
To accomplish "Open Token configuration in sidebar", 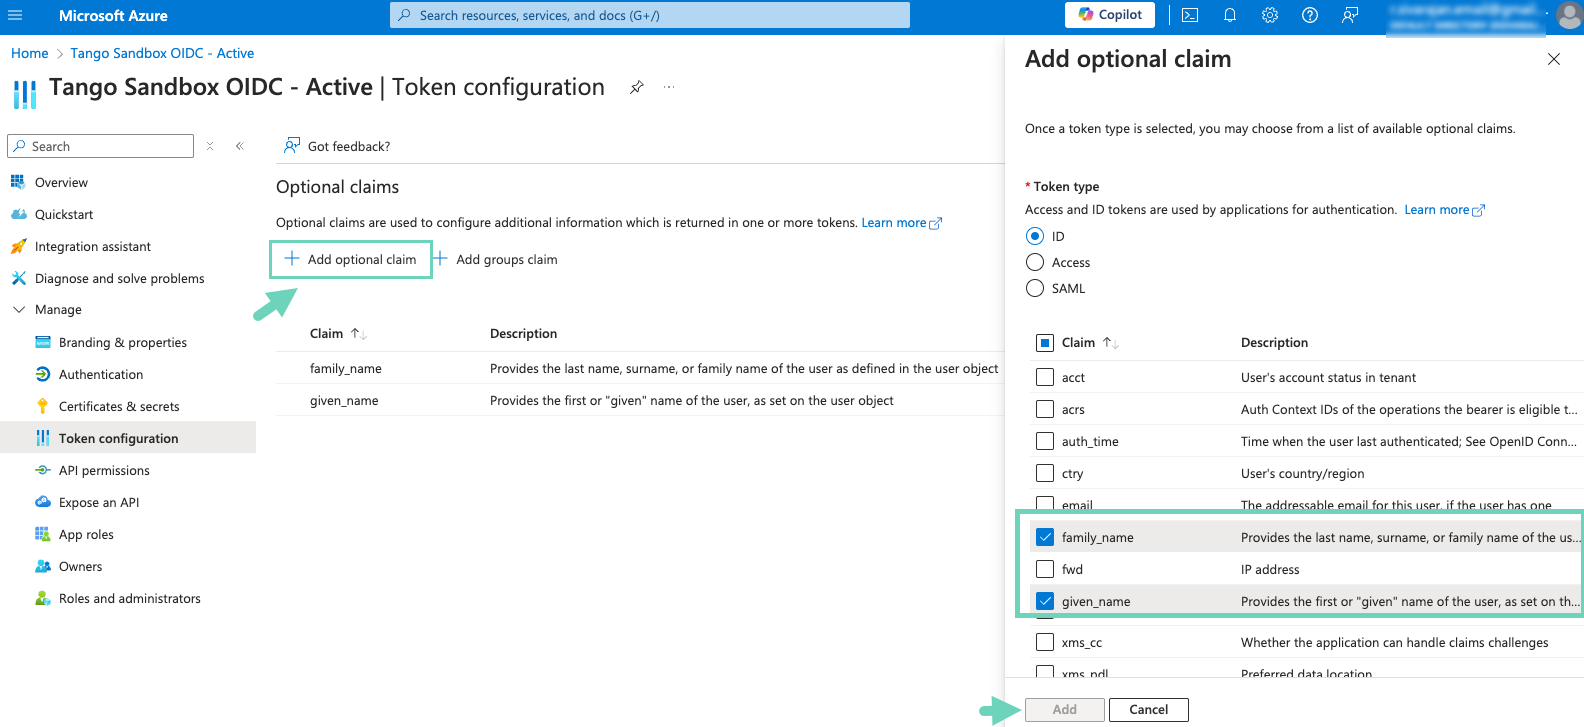I will pos(128,438).
